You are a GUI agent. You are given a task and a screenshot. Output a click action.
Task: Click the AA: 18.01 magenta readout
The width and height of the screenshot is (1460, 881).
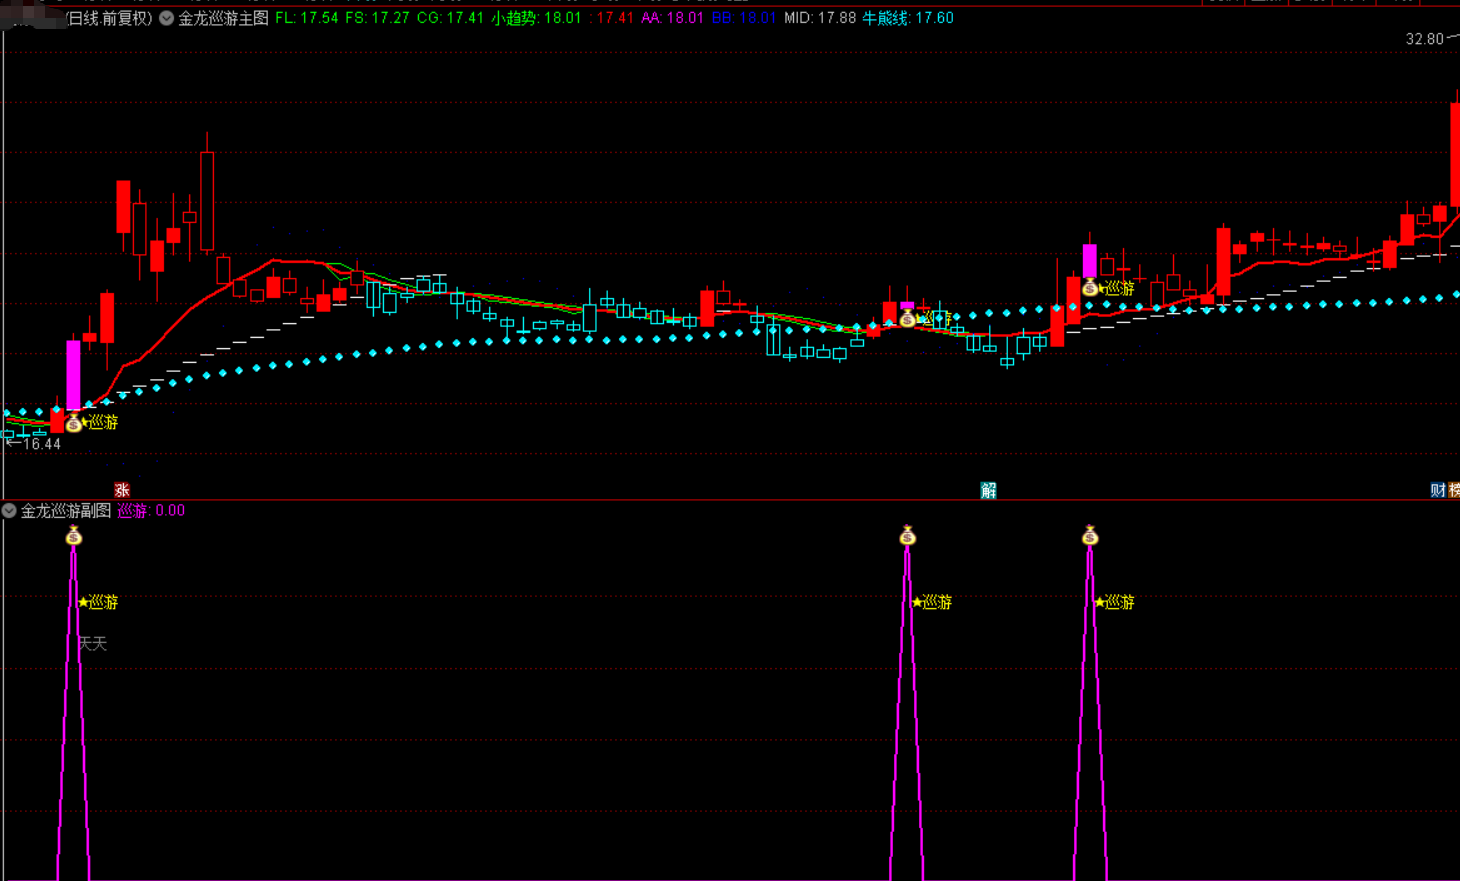(672, 18)
